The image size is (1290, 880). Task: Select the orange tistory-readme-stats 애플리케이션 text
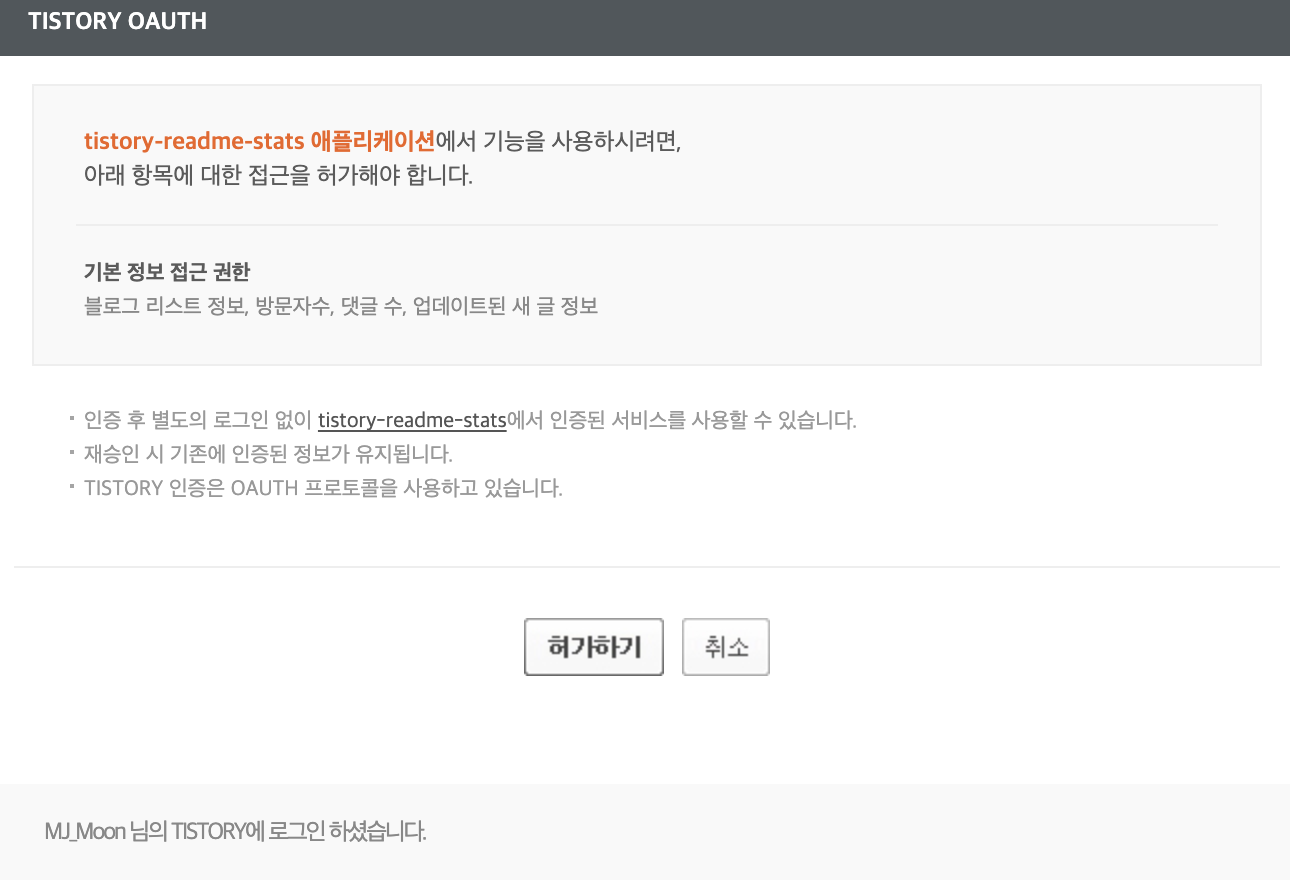[x=260, y=141]
